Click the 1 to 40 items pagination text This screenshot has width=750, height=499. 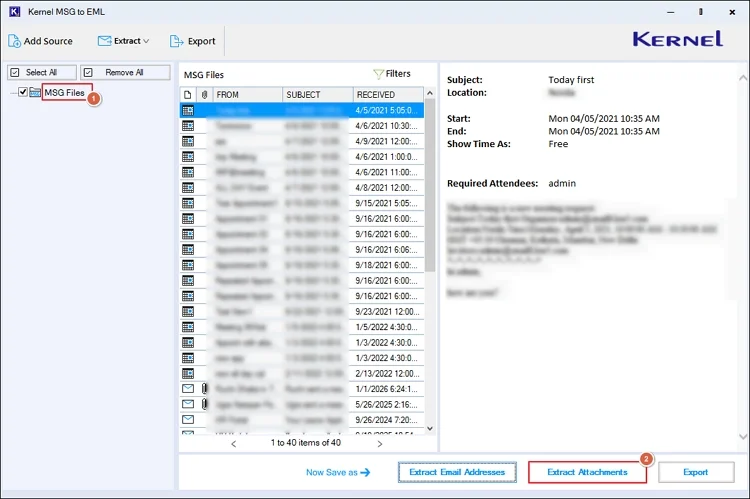pos(306,443)
